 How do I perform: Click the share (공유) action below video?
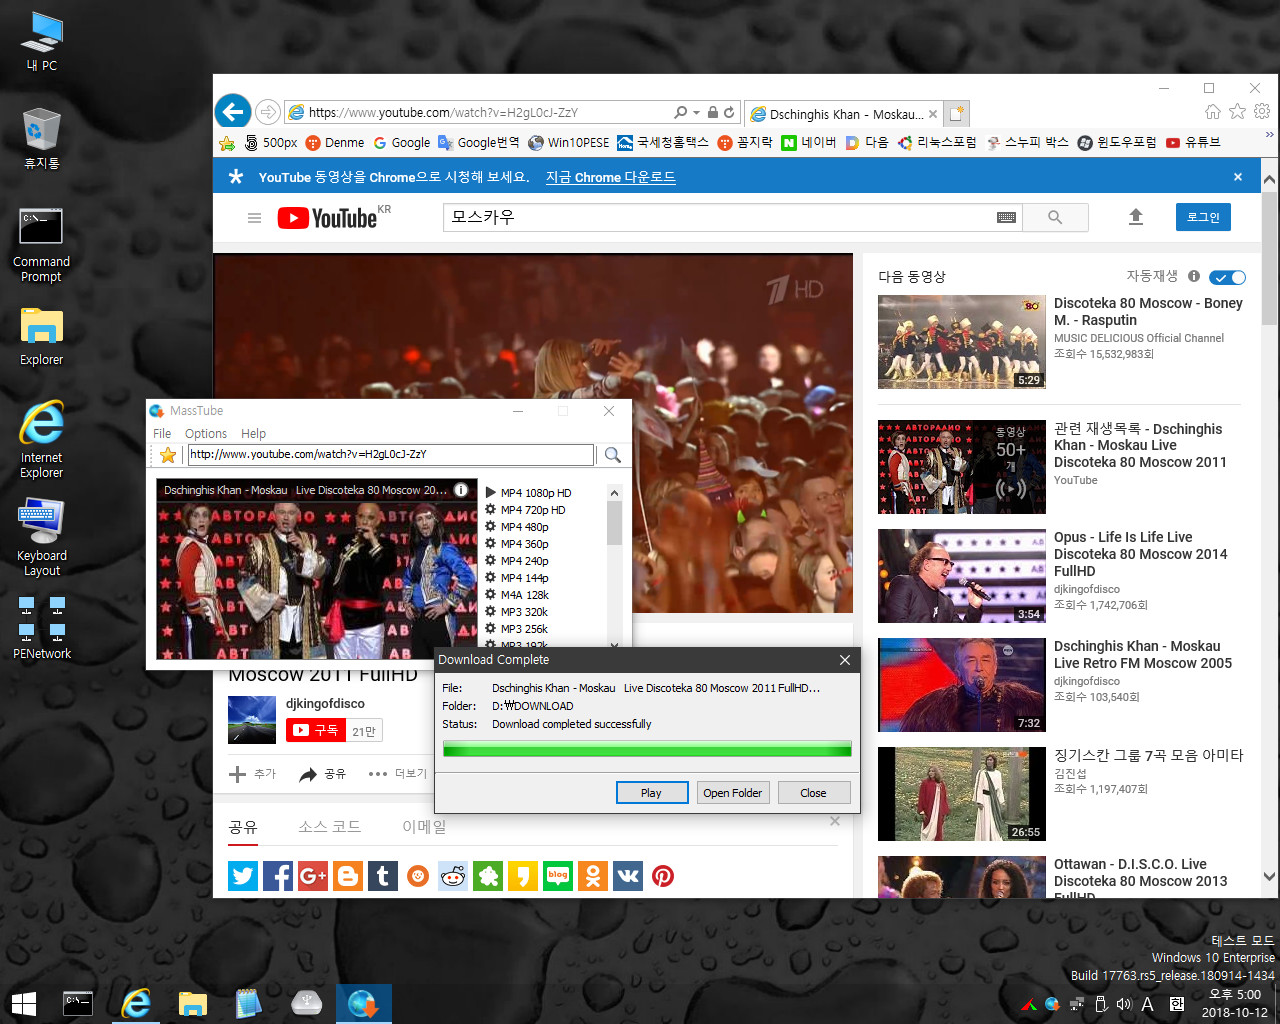(322, 774)
